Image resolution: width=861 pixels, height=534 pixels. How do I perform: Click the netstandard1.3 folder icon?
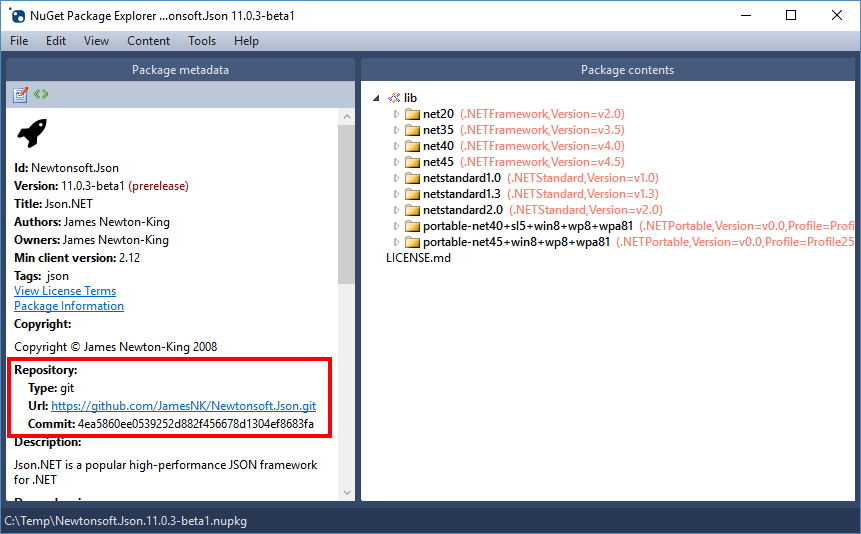click(412, 194)
